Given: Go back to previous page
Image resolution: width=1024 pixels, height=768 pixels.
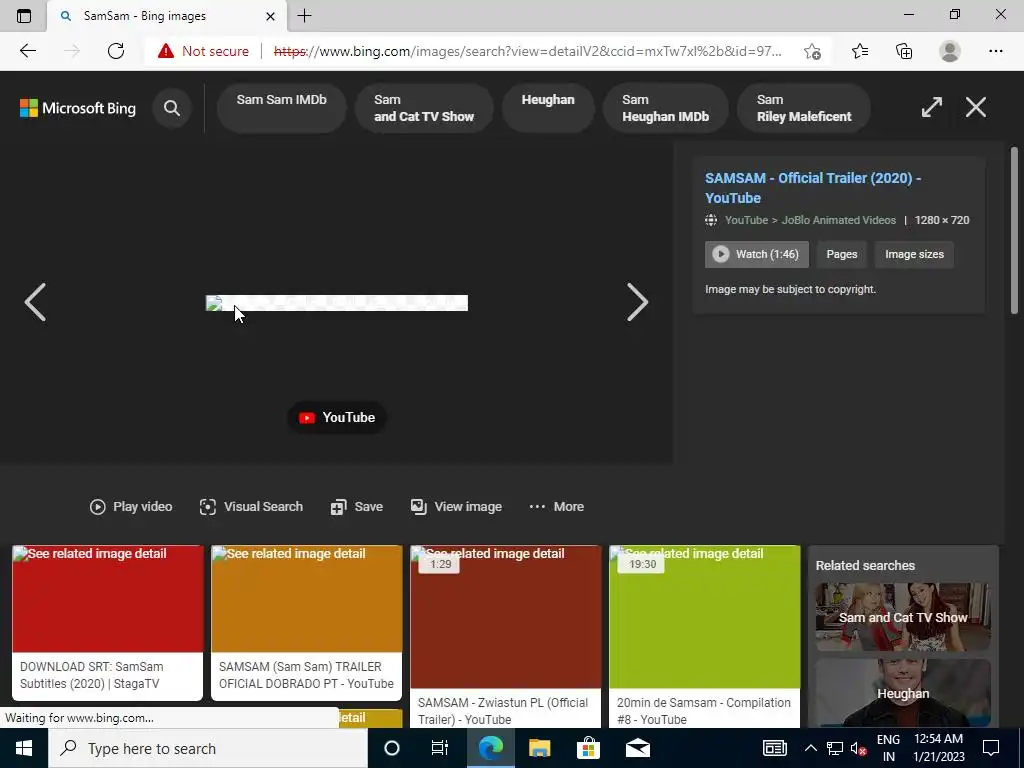Looking at the screenshot, I should [27, 51].
